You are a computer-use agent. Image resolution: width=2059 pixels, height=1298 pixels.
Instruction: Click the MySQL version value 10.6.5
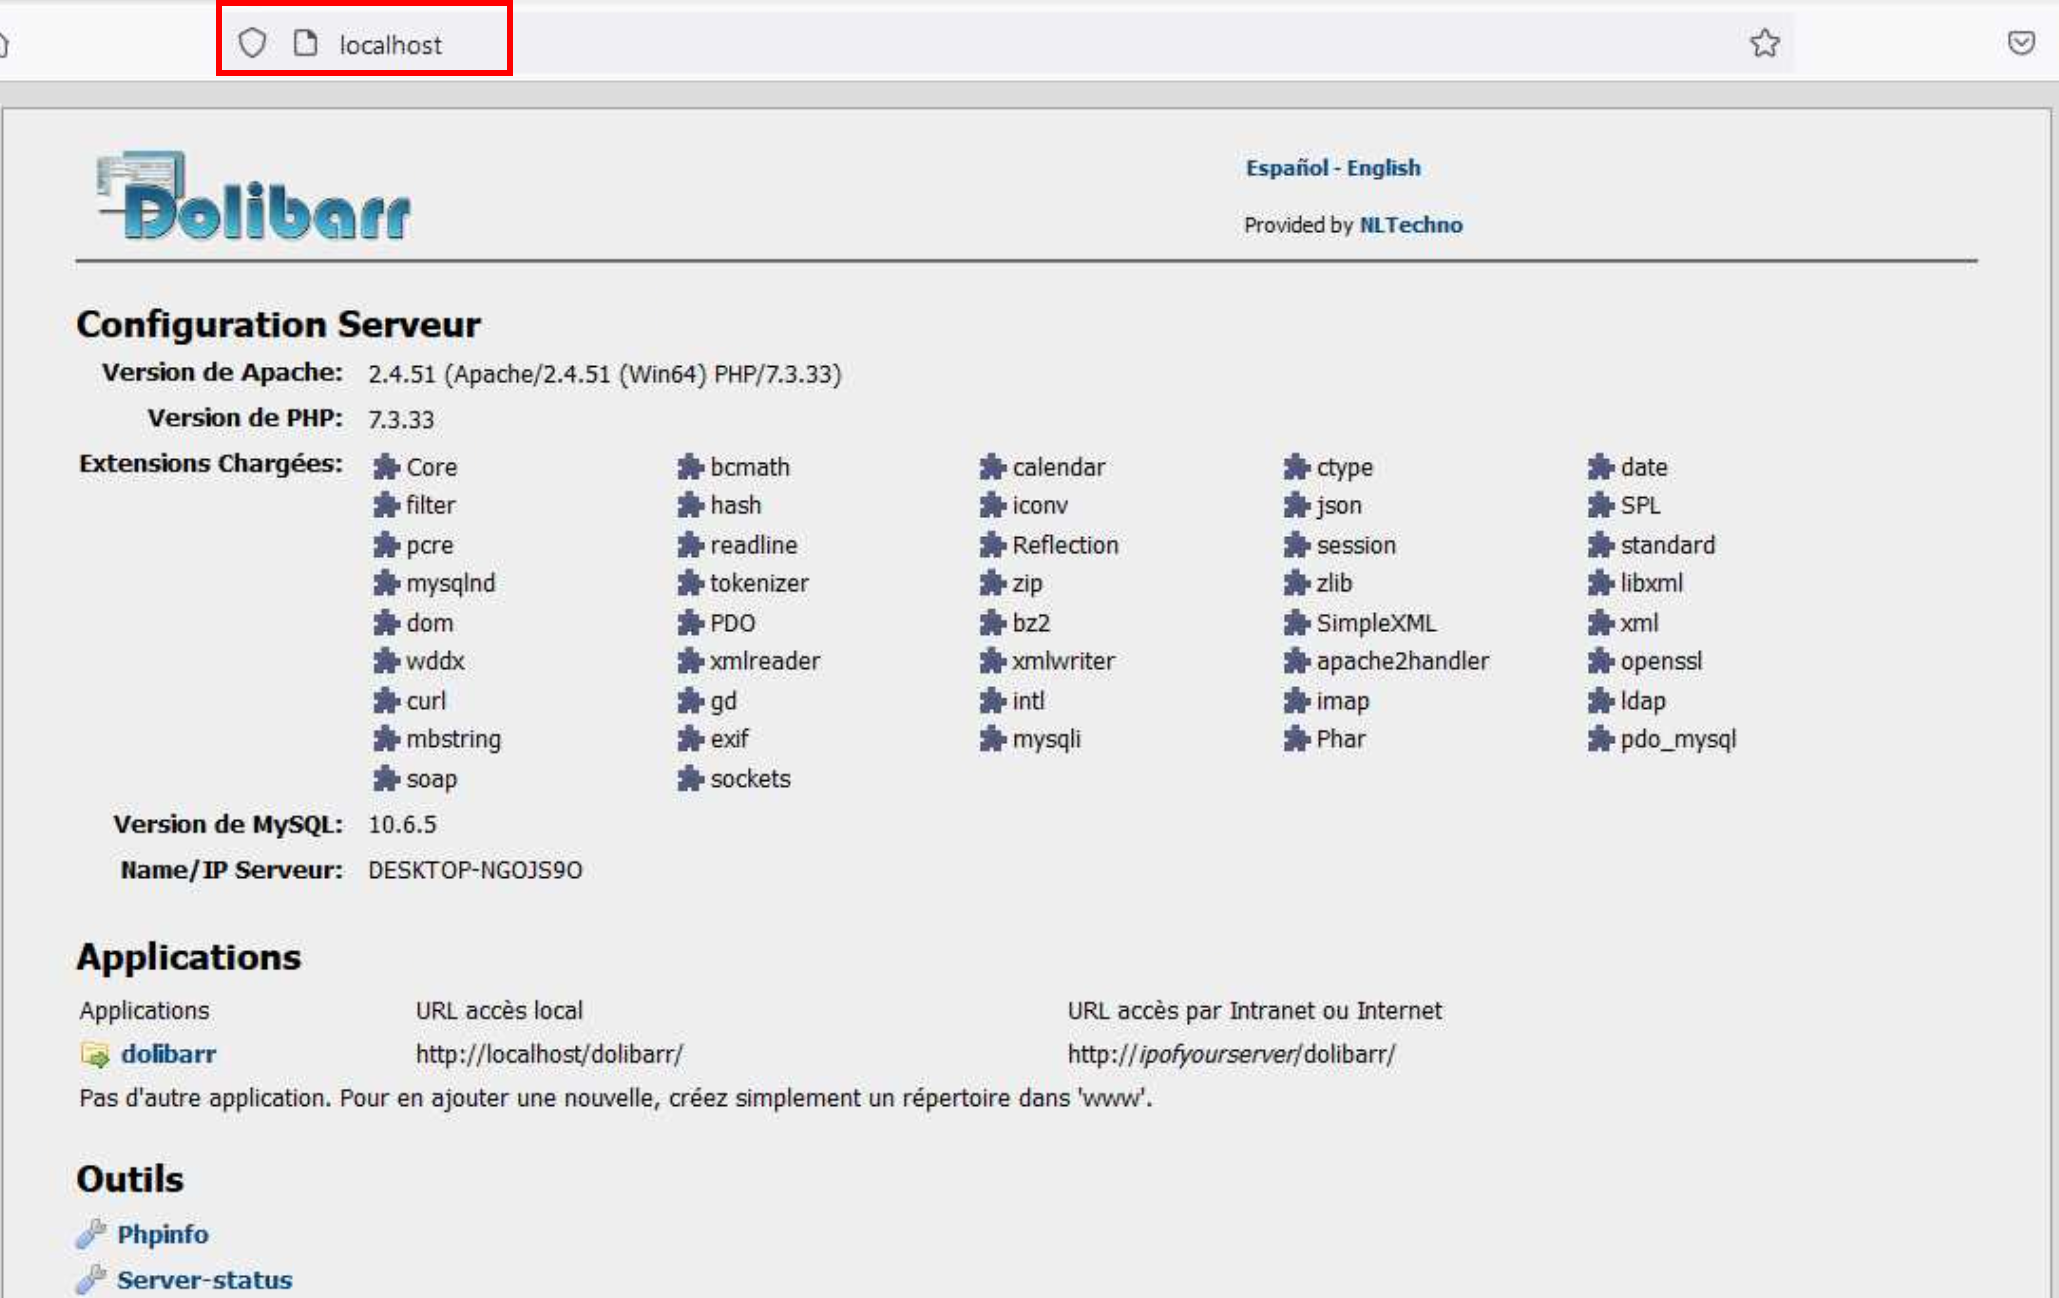tap(402, 824)
